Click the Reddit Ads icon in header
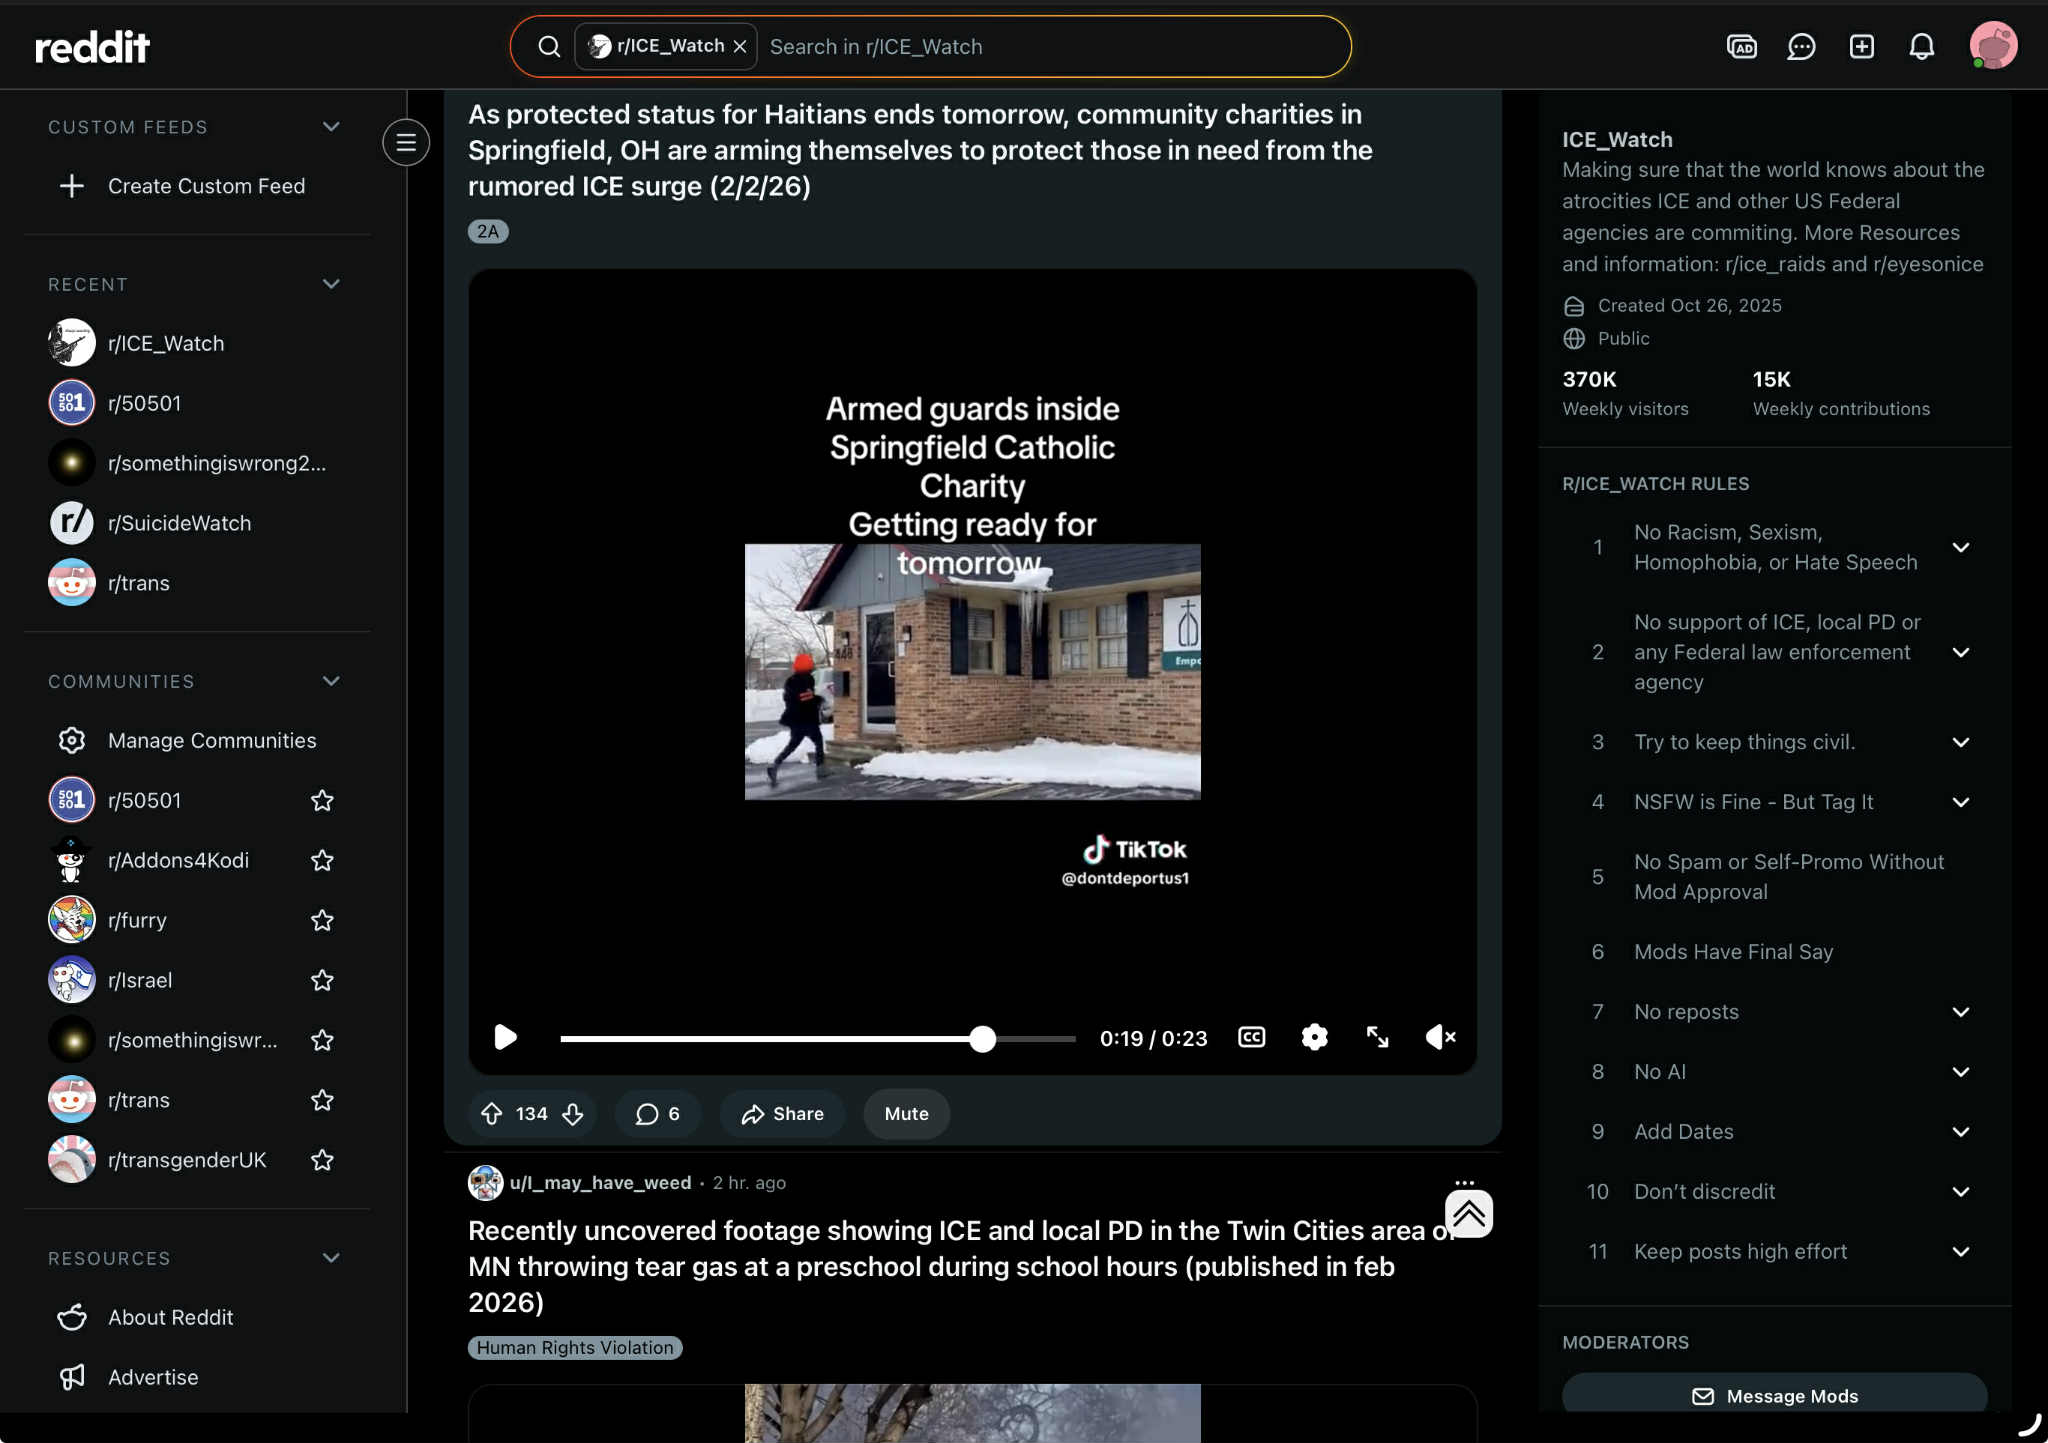Screen dimensions: 2048x1443 [1741, 47]
